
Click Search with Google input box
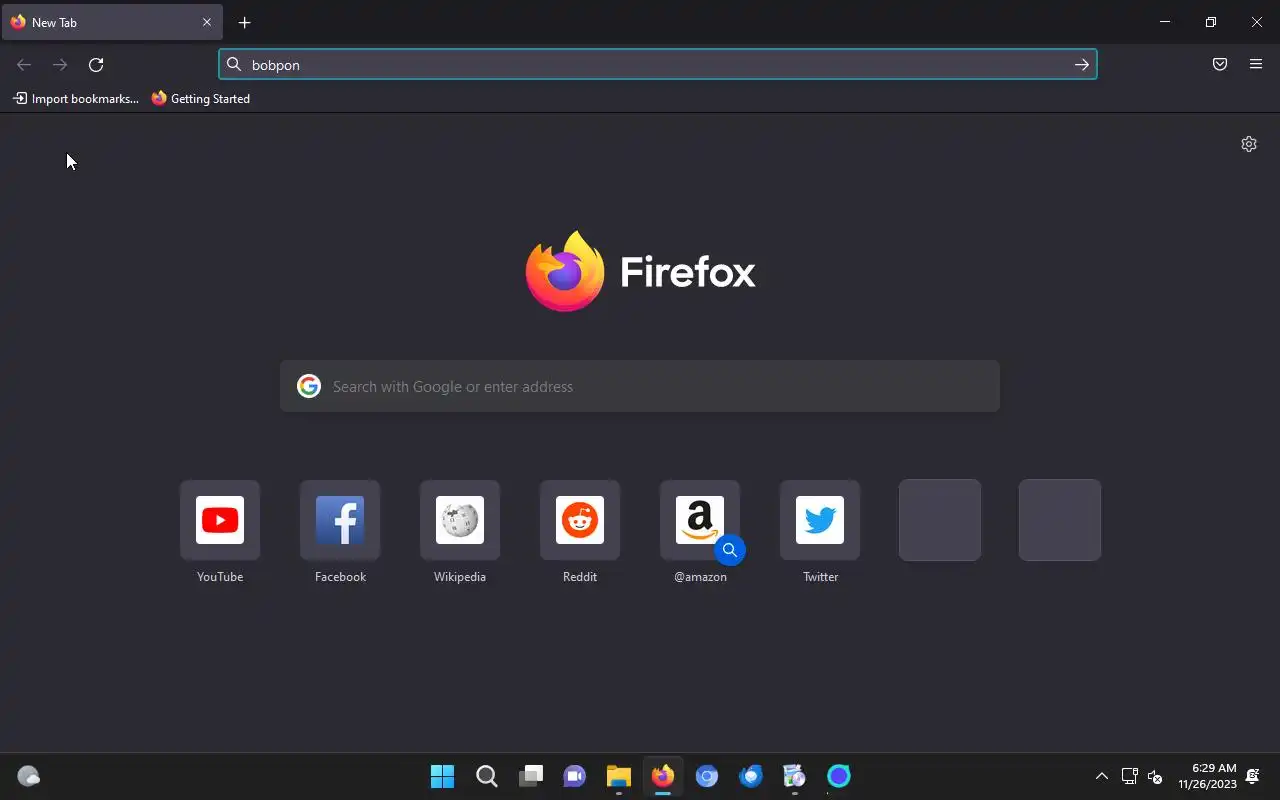coord(640,386)
